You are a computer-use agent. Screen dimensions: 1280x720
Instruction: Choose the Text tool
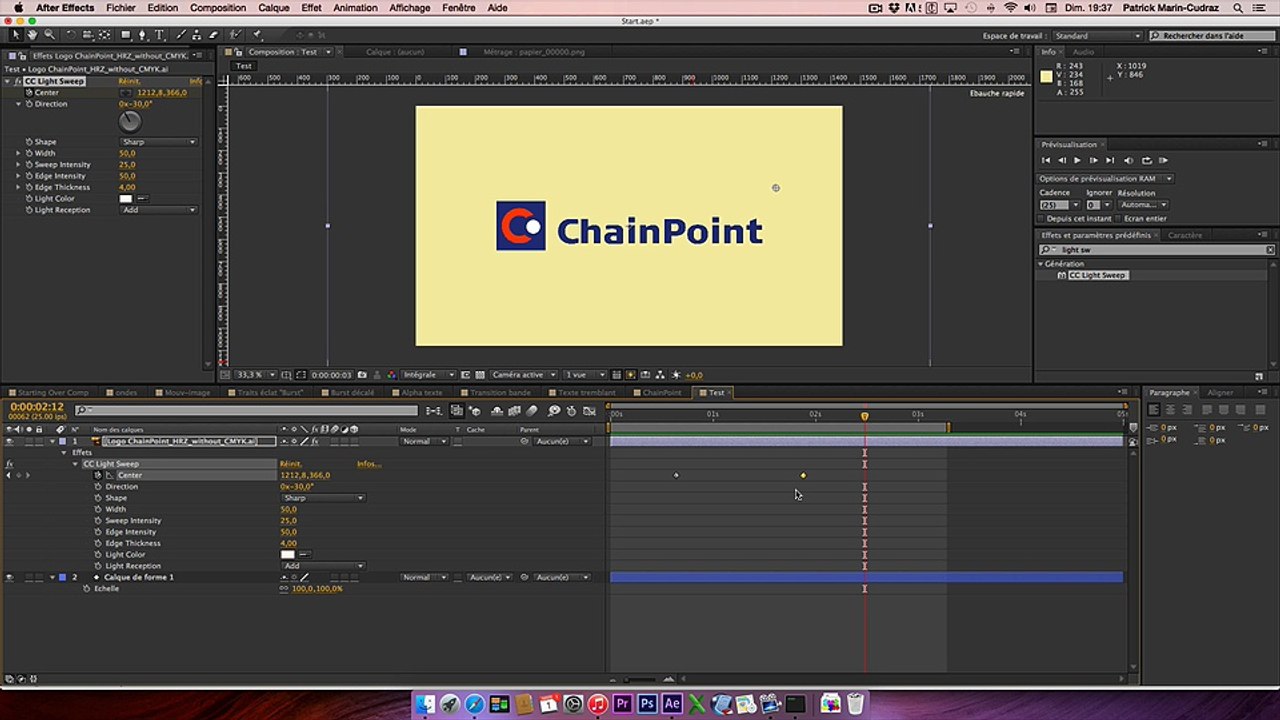pyautogui.click(x=161, y=35)
